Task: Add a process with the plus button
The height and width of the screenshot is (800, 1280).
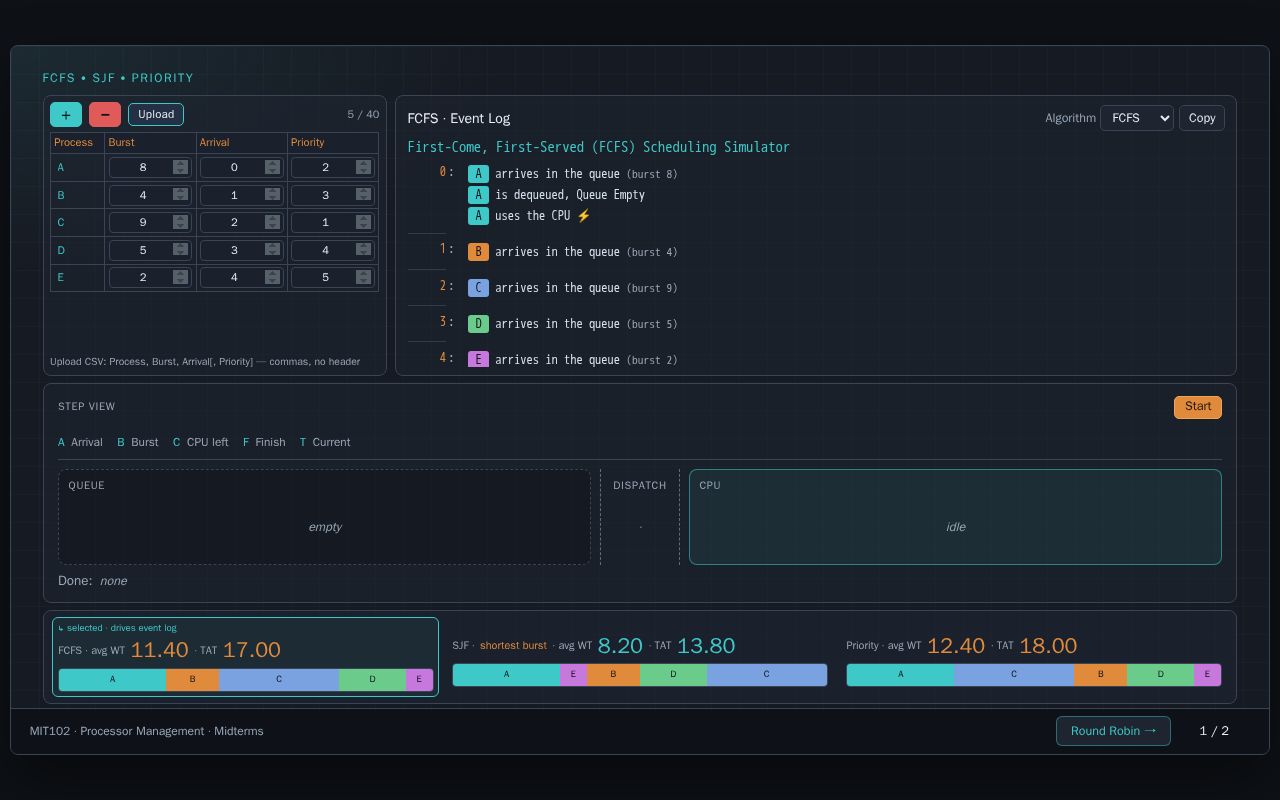Action: point(66,115)
